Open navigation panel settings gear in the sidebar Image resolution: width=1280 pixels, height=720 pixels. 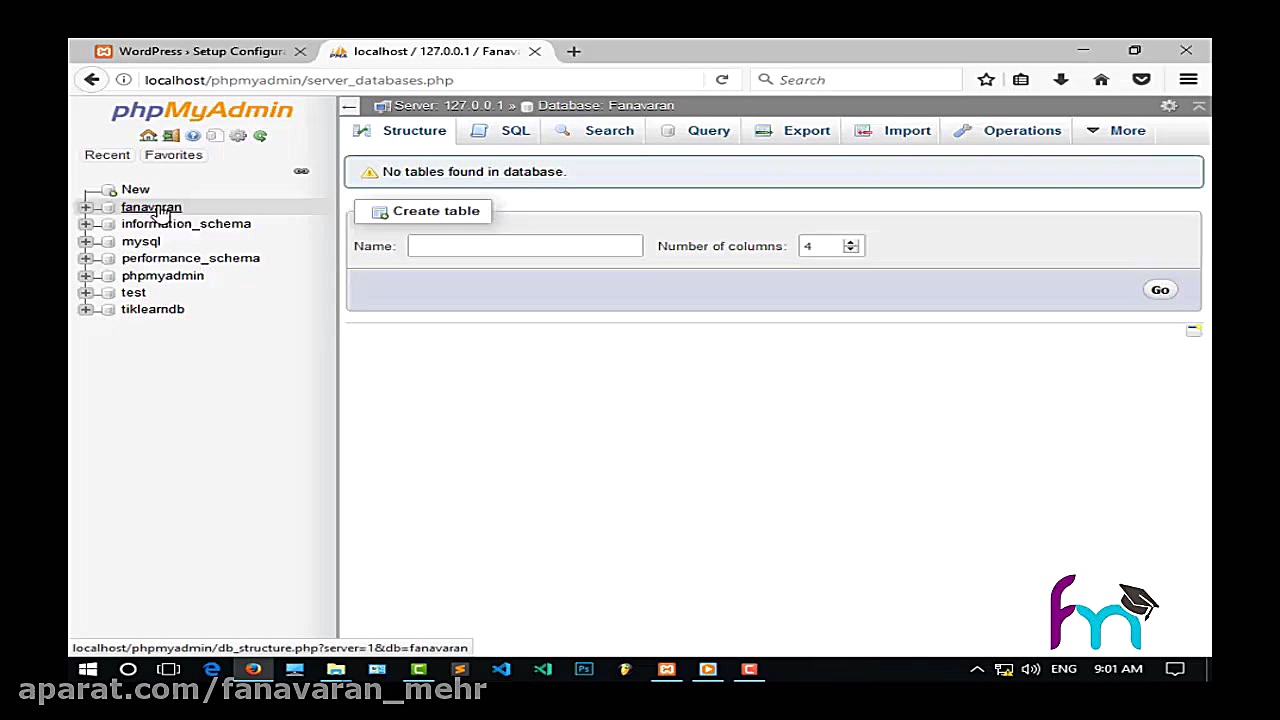tap(238, 136)
